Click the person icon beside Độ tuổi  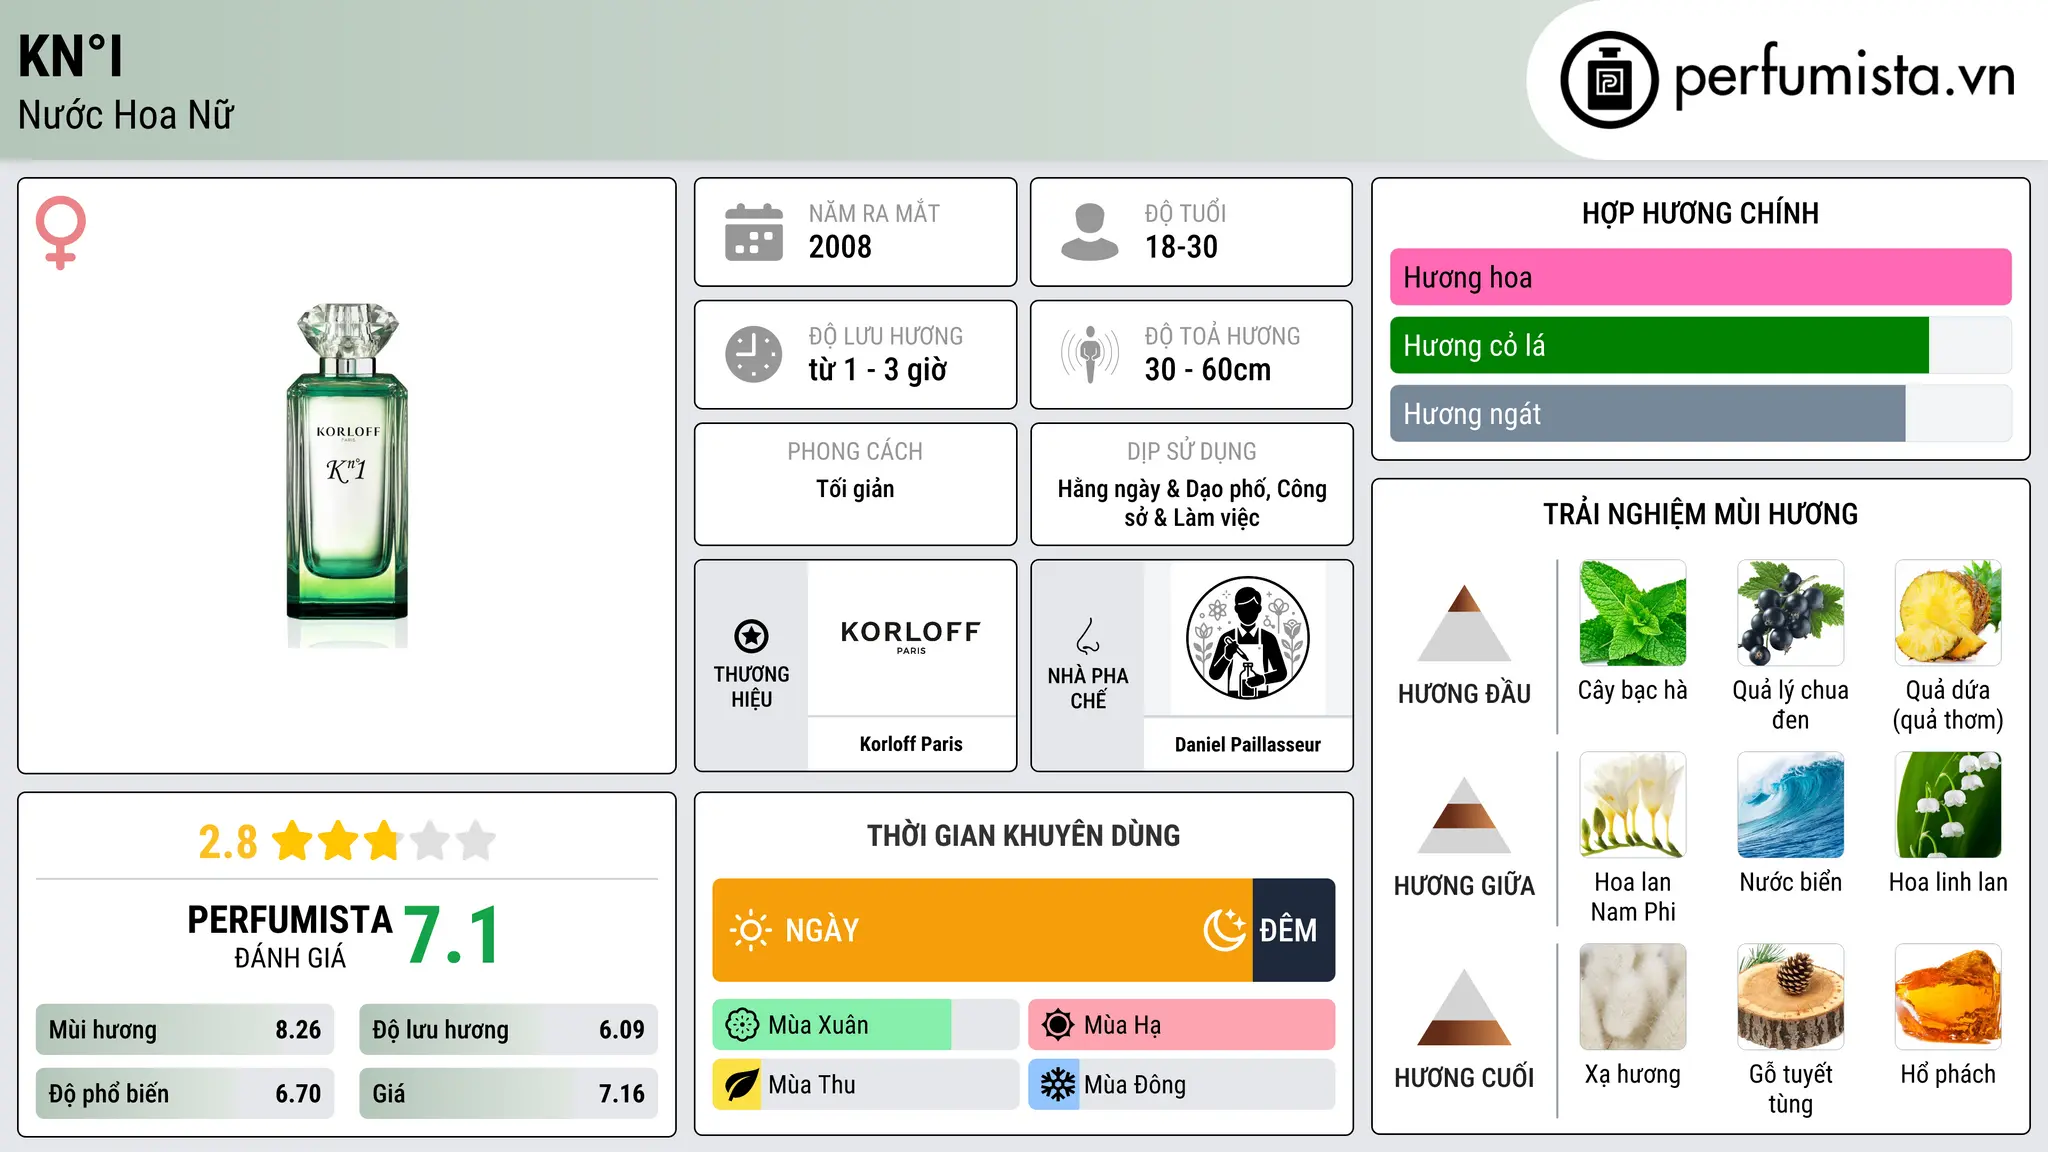tap(1090, 232)
